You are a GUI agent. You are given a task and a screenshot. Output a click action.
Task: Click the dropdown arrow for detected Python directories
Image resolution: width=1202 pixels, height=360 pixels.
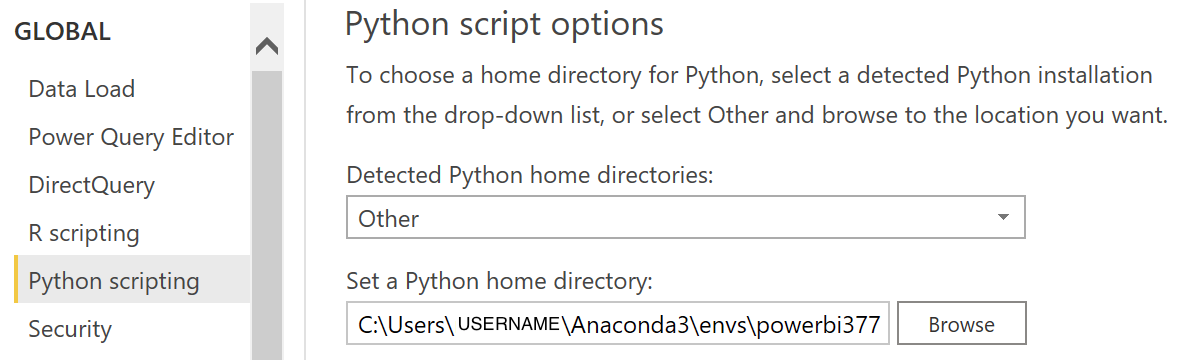click(x=1003, y=218)
